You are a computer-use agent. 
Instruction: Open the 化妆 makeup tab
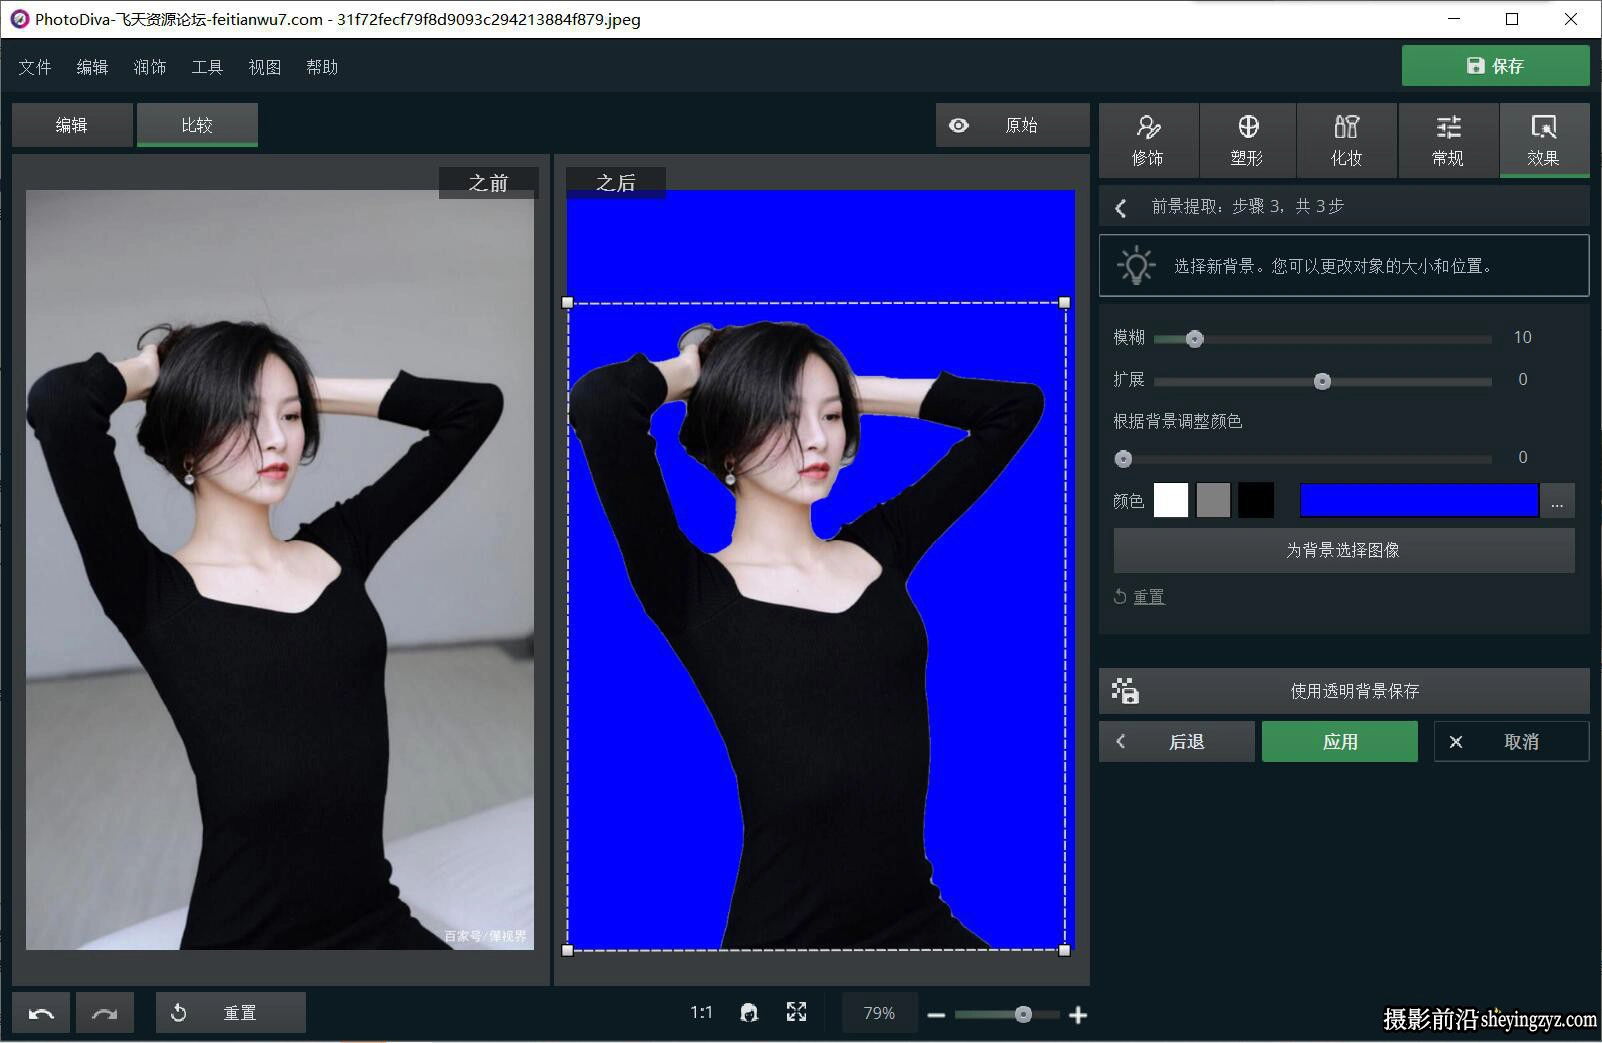coord(1346,140)
